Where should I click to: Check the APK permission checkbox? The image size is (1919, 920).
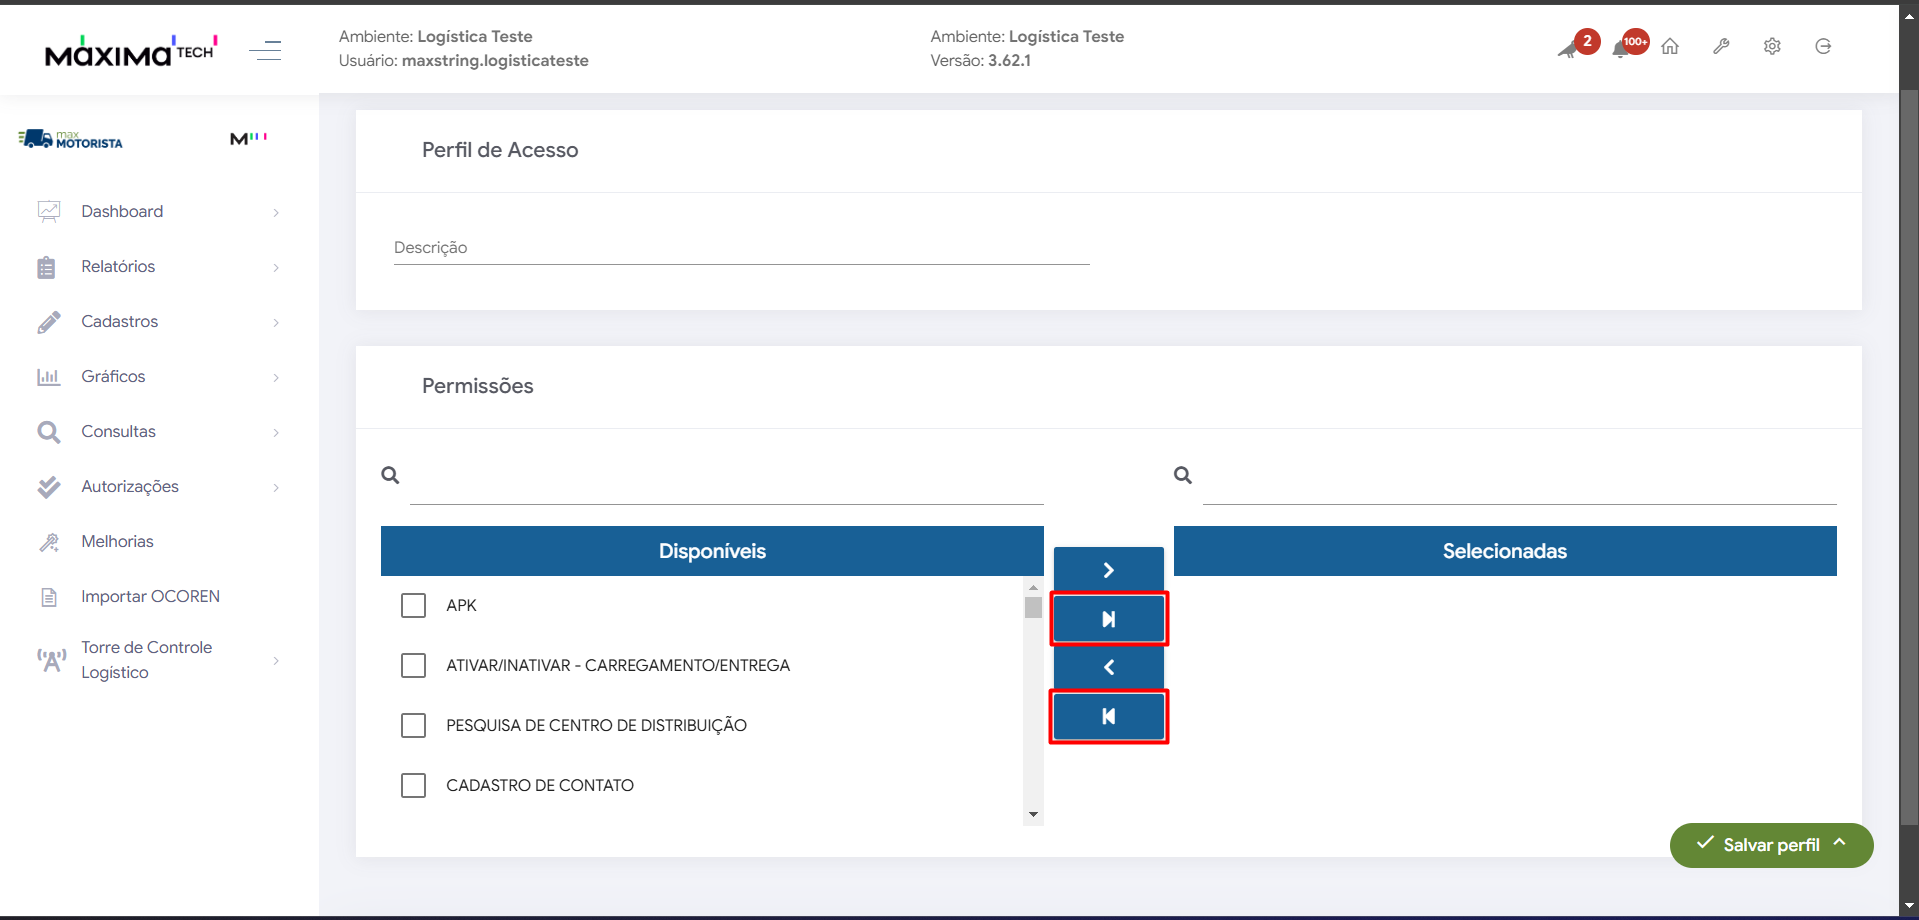(413, 606)
